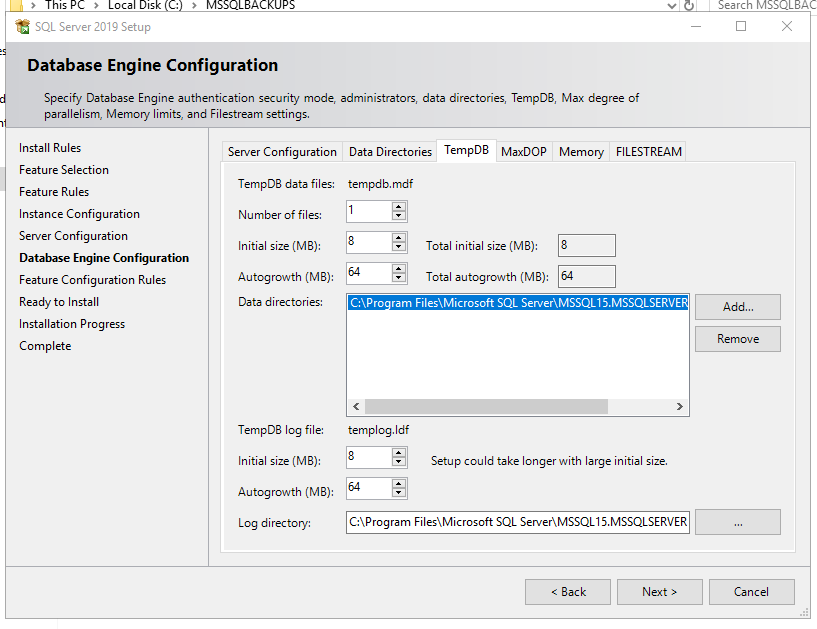The width and height of the screenshot is (817, 629).
Task: Click Add... to add a data directory
Action: (x=738, y=307)
